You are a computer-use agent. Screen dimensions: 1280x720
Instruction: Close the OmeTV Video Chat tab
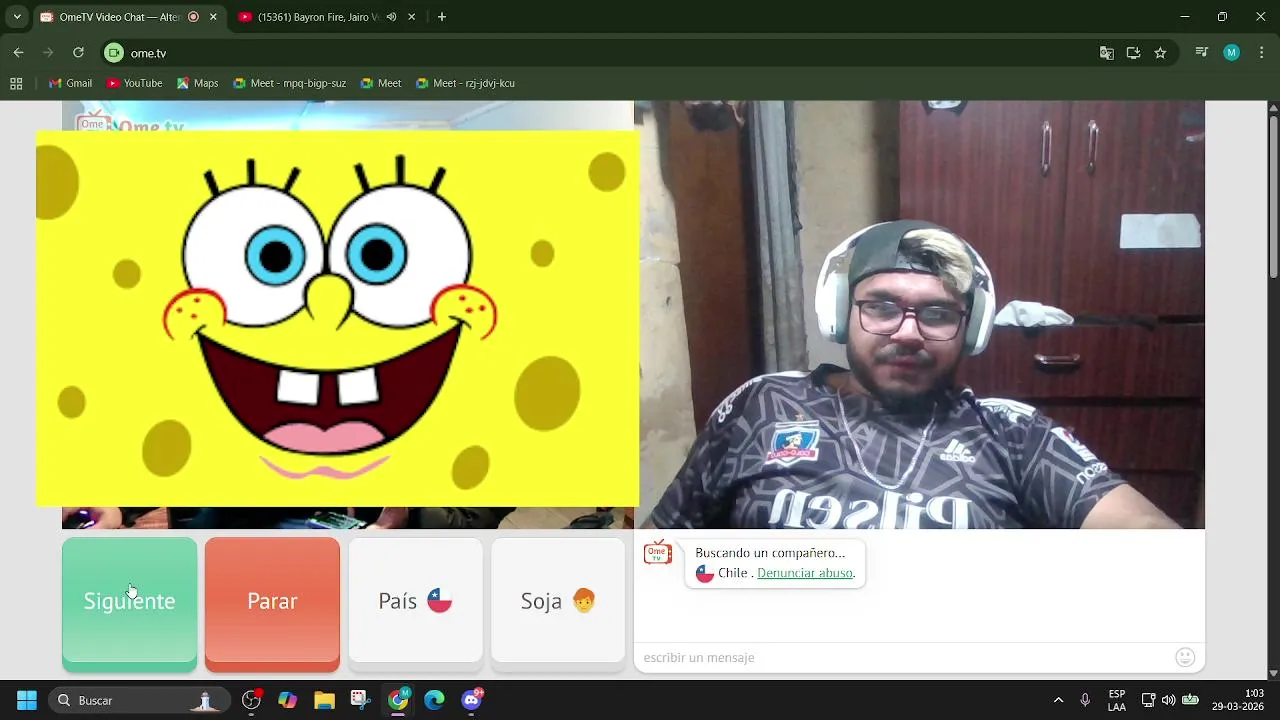[213, 17]
